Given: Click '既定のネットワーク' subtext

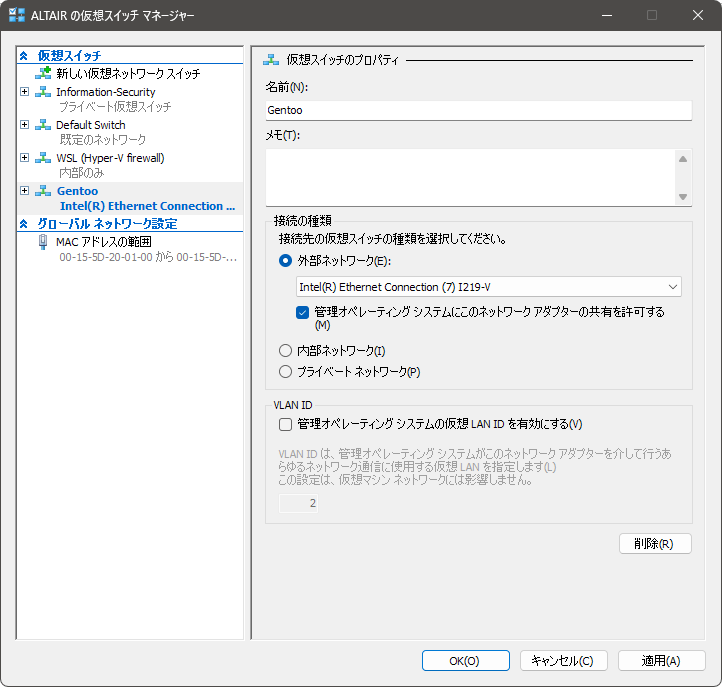Looking at the screenshot, I should 103,139.
